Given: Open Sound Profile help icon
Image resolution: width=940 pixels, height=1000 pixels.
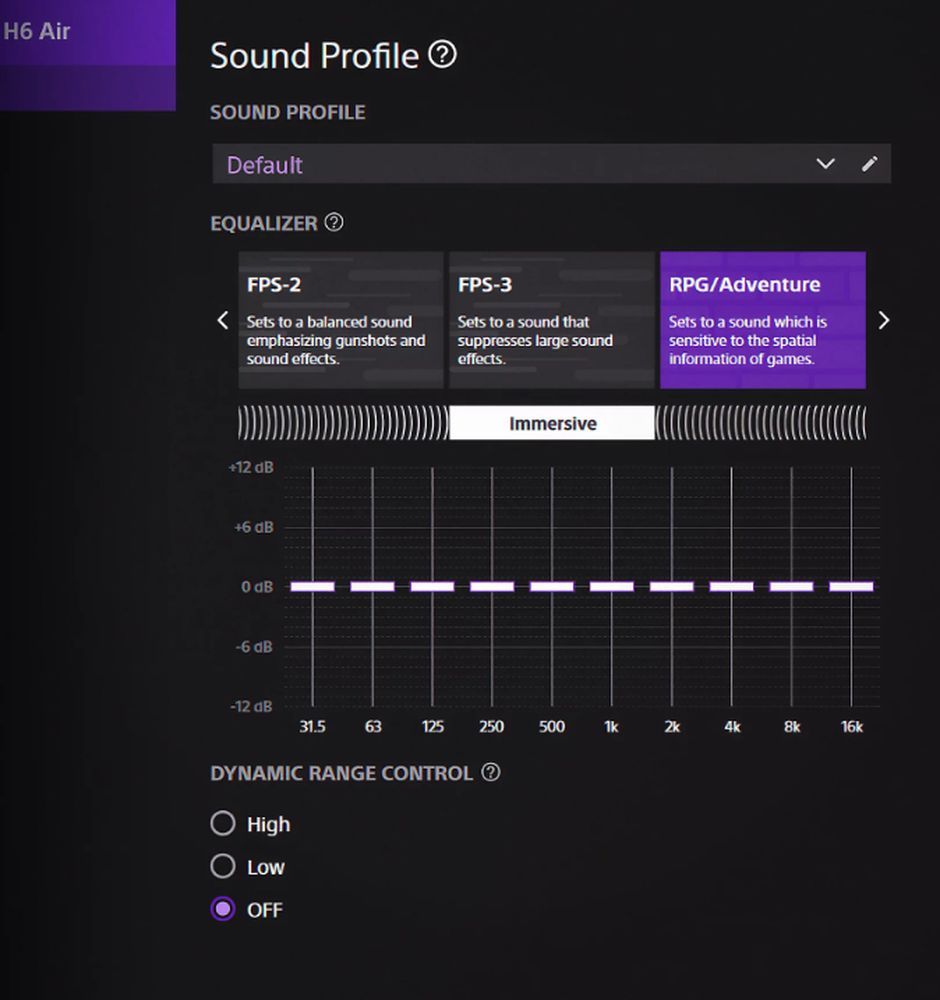Looking at the screenshot, I should (x=442, y=54).
